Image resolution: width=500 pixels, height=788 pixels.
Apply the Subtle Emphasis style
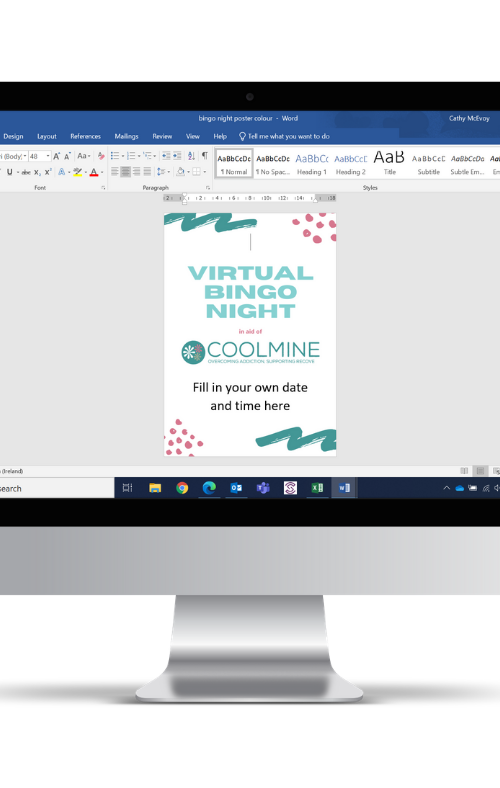[x=467, y=164]
